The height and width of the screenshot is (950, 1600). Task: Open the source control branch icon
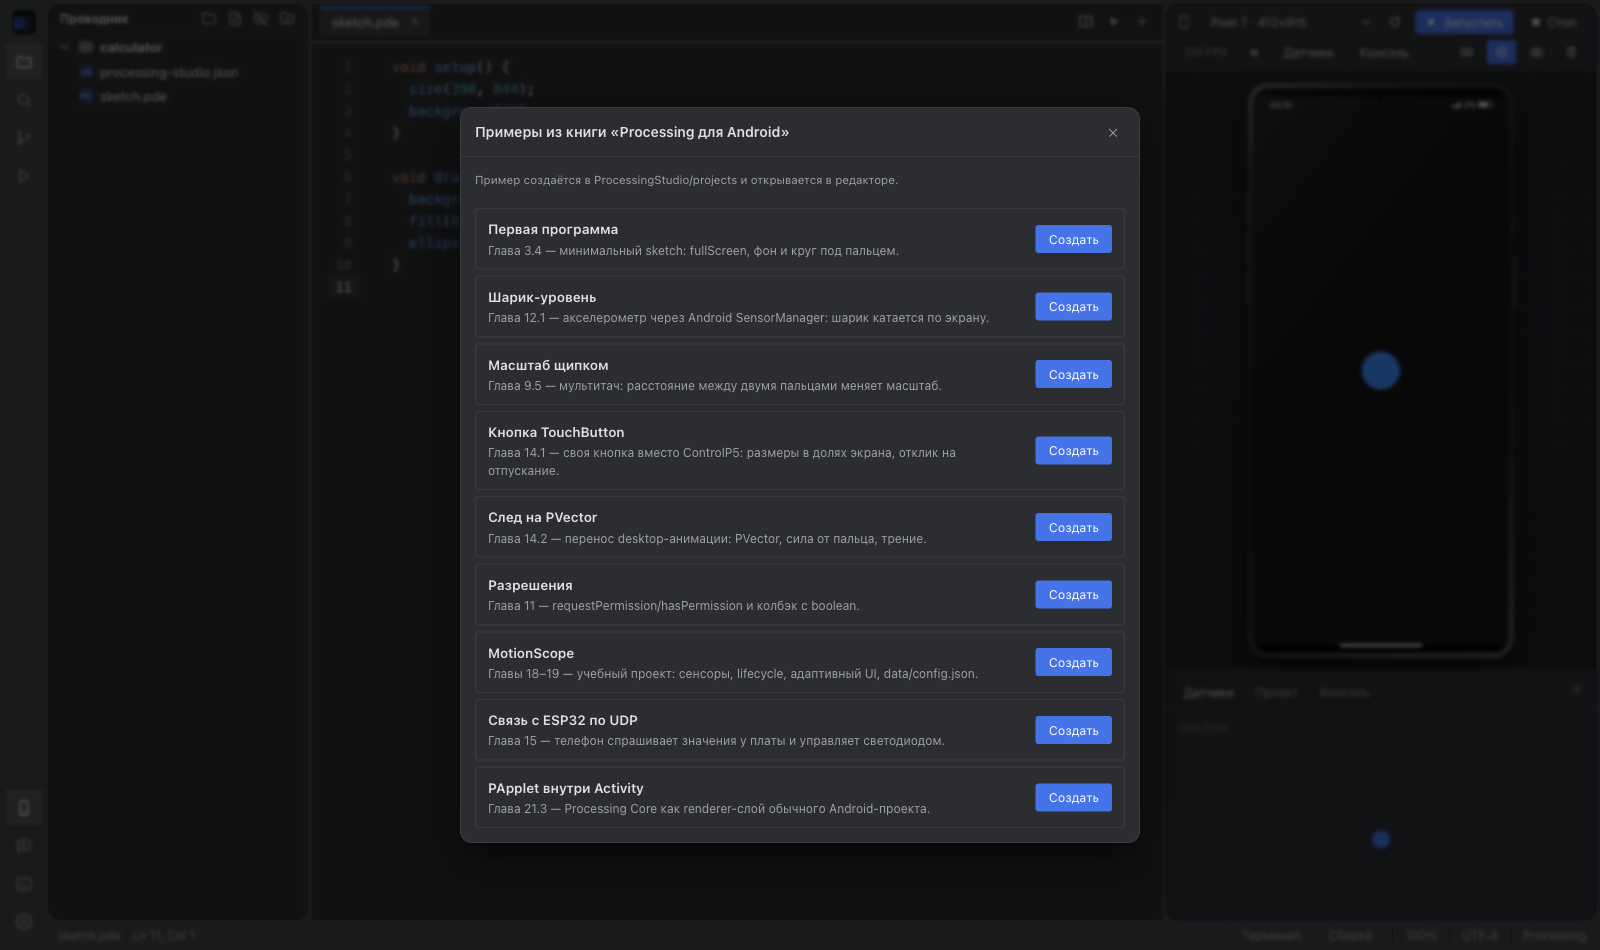tap(24, 138)
